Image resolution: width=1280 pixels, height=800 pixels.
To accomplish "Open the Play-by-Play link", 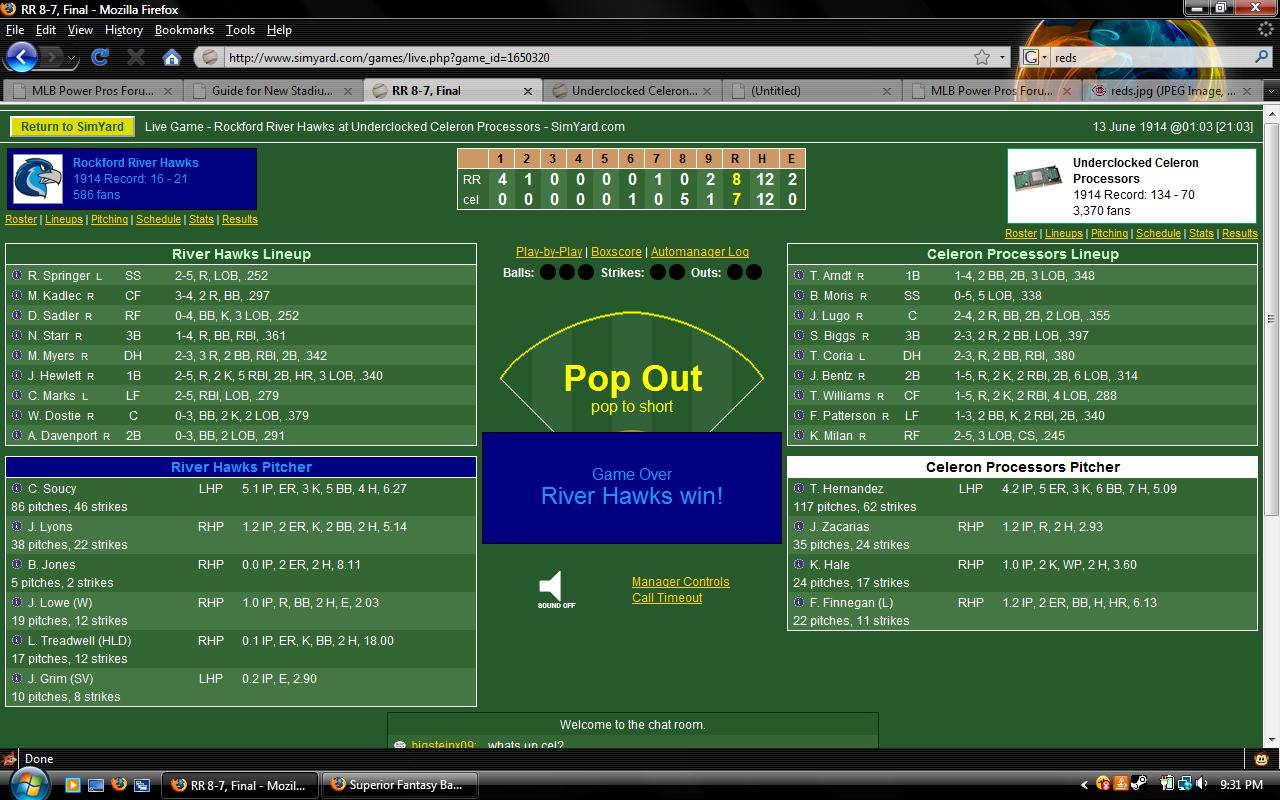I will point(549,252).
